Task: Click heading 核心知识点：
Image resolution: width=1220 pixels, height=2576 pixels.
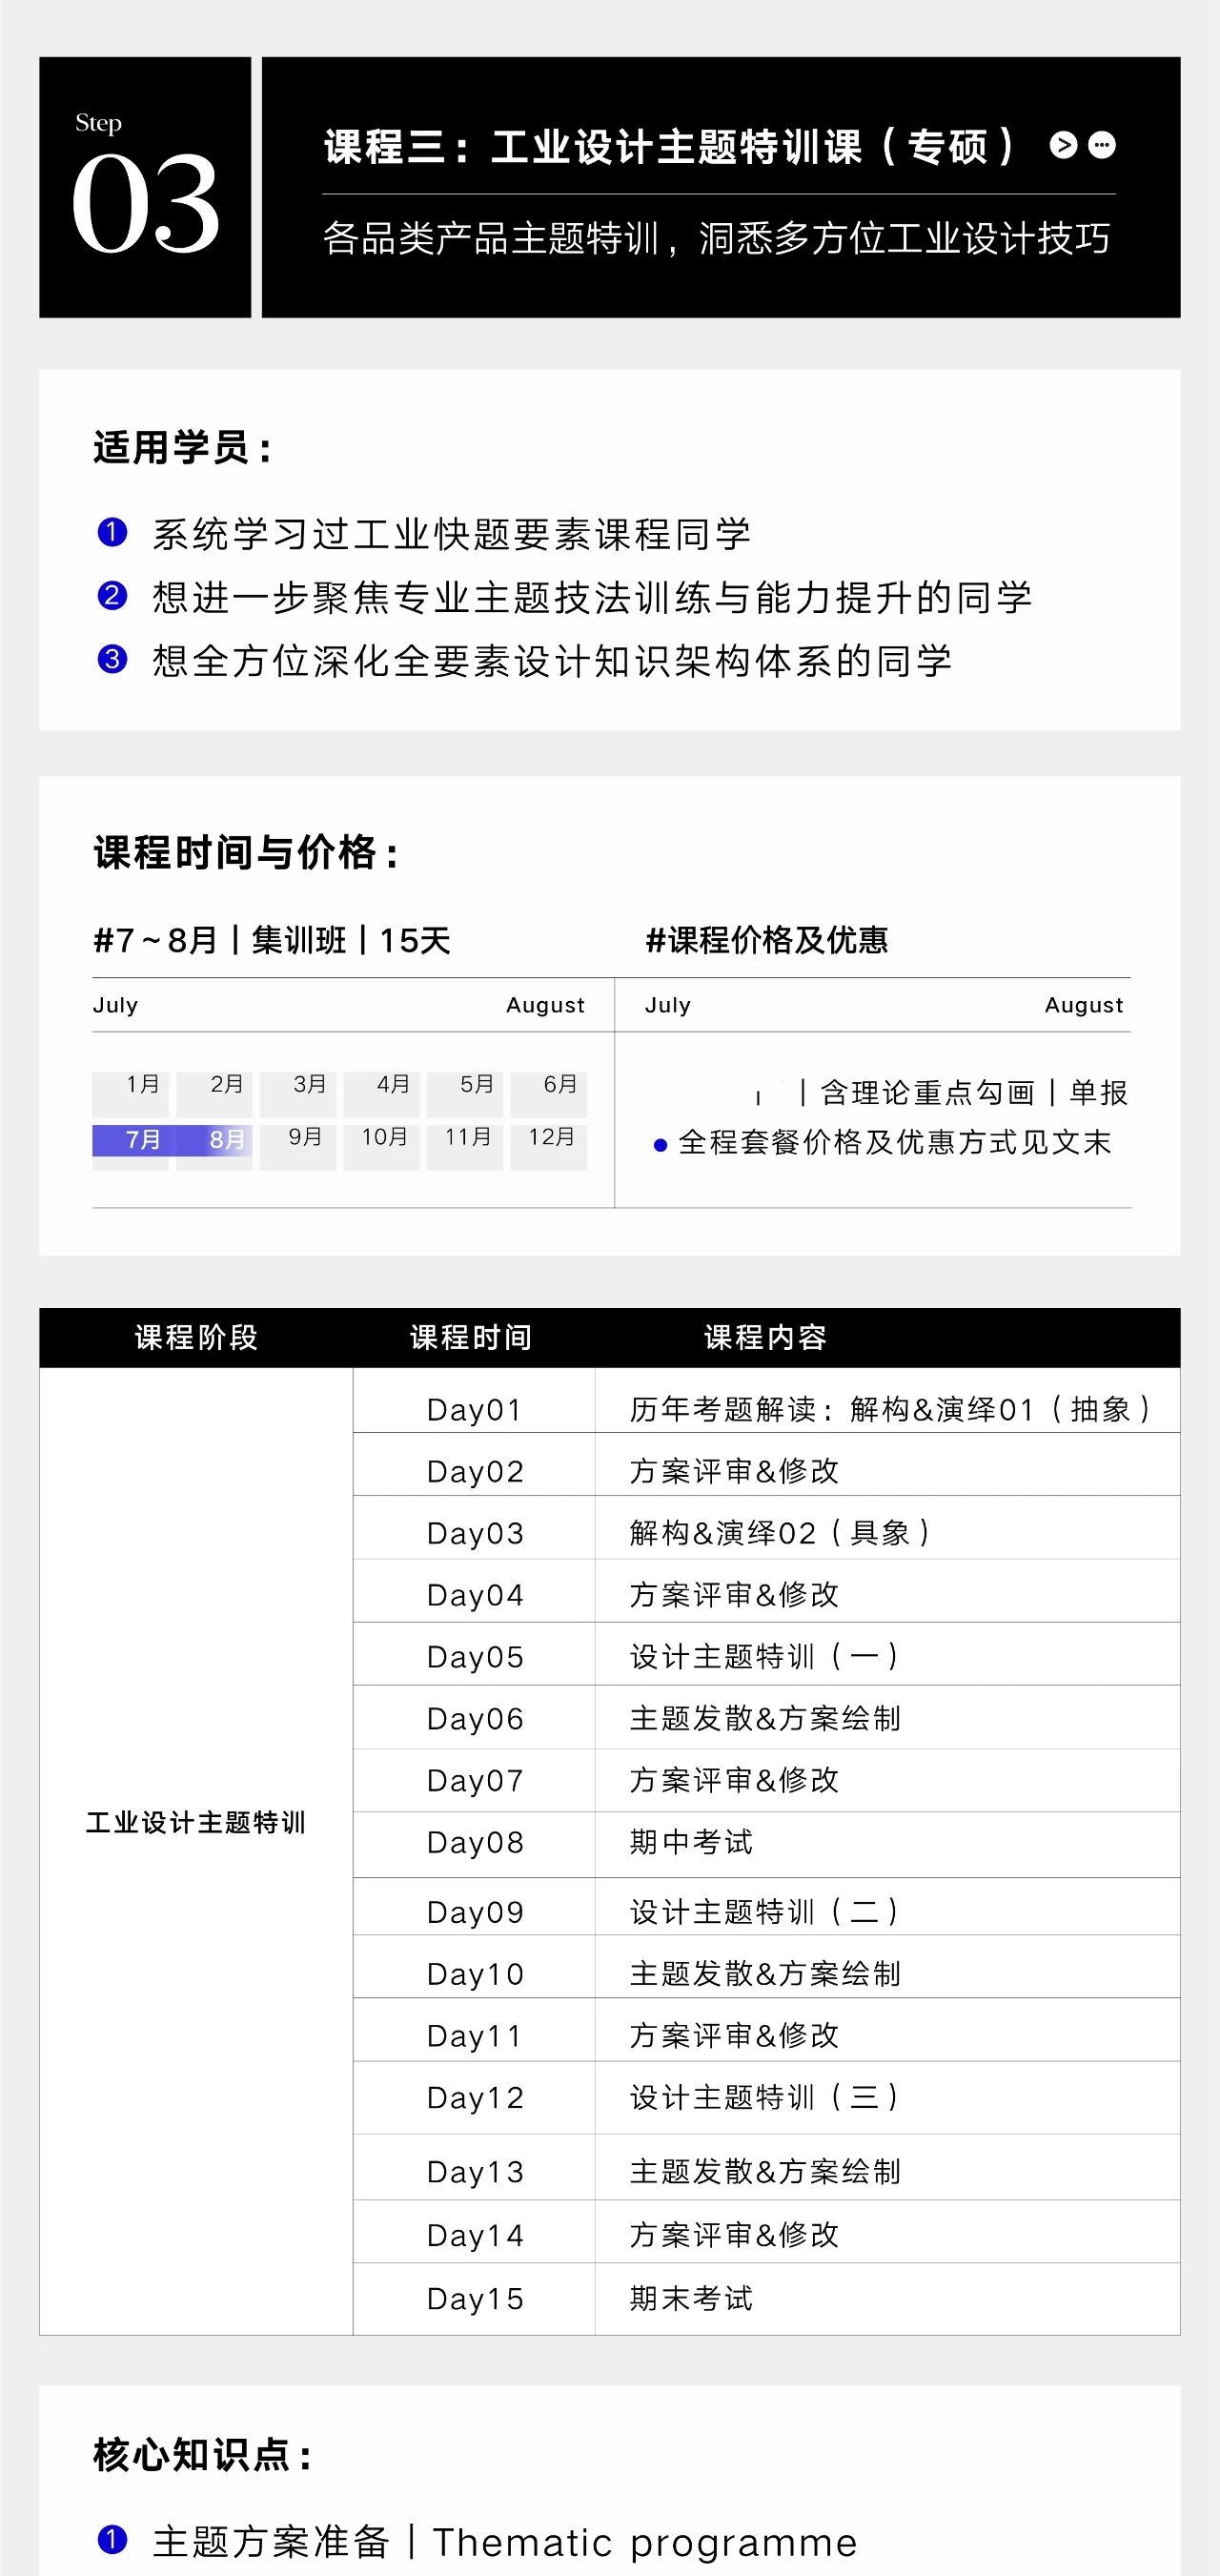Action: pos(203,2456)
